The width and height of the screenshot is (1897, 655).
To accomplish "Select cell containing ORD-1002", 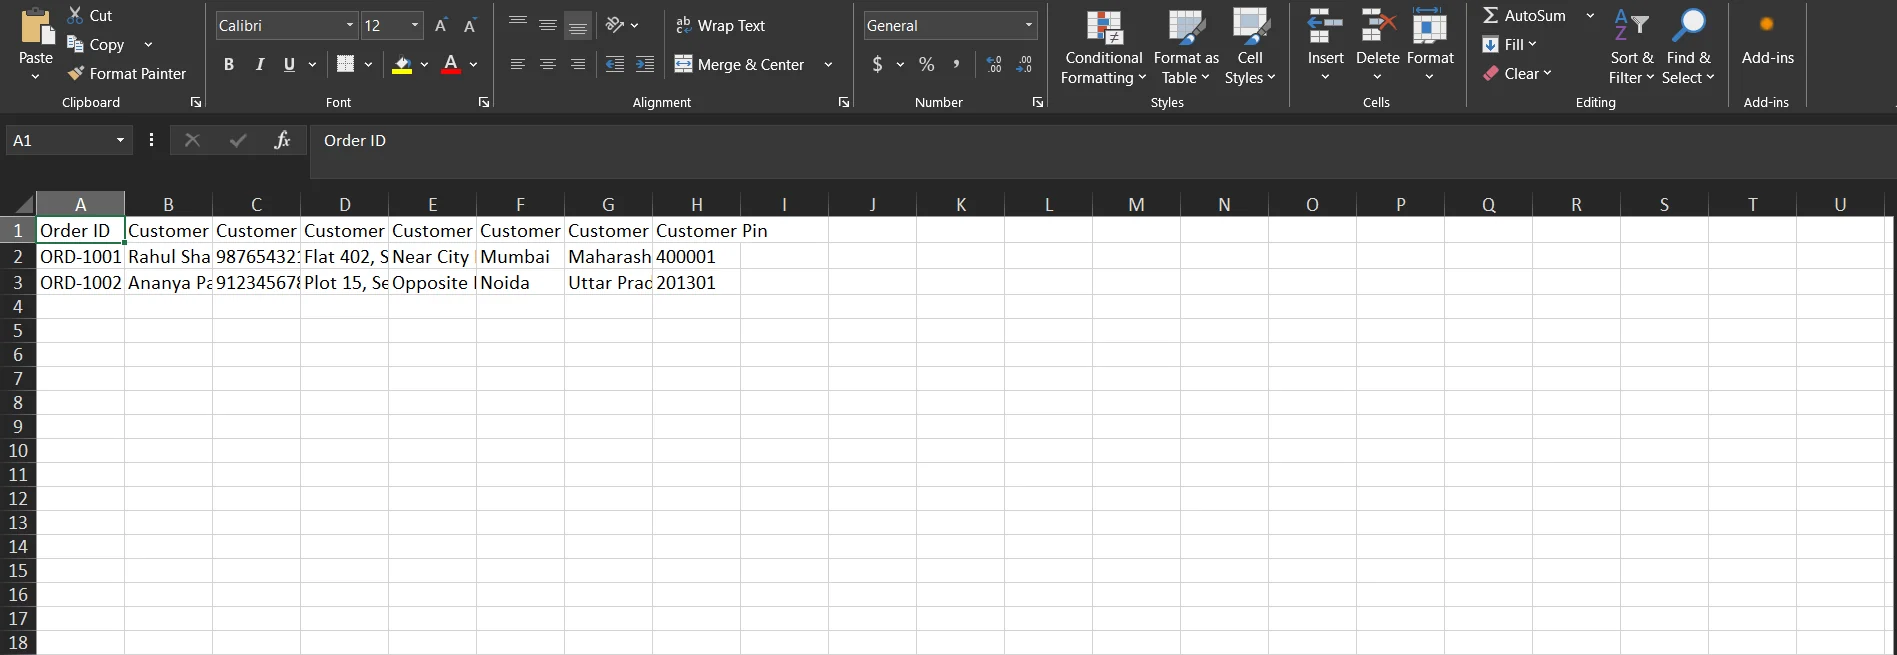I will pyautogui.click(x=80, y=283).
